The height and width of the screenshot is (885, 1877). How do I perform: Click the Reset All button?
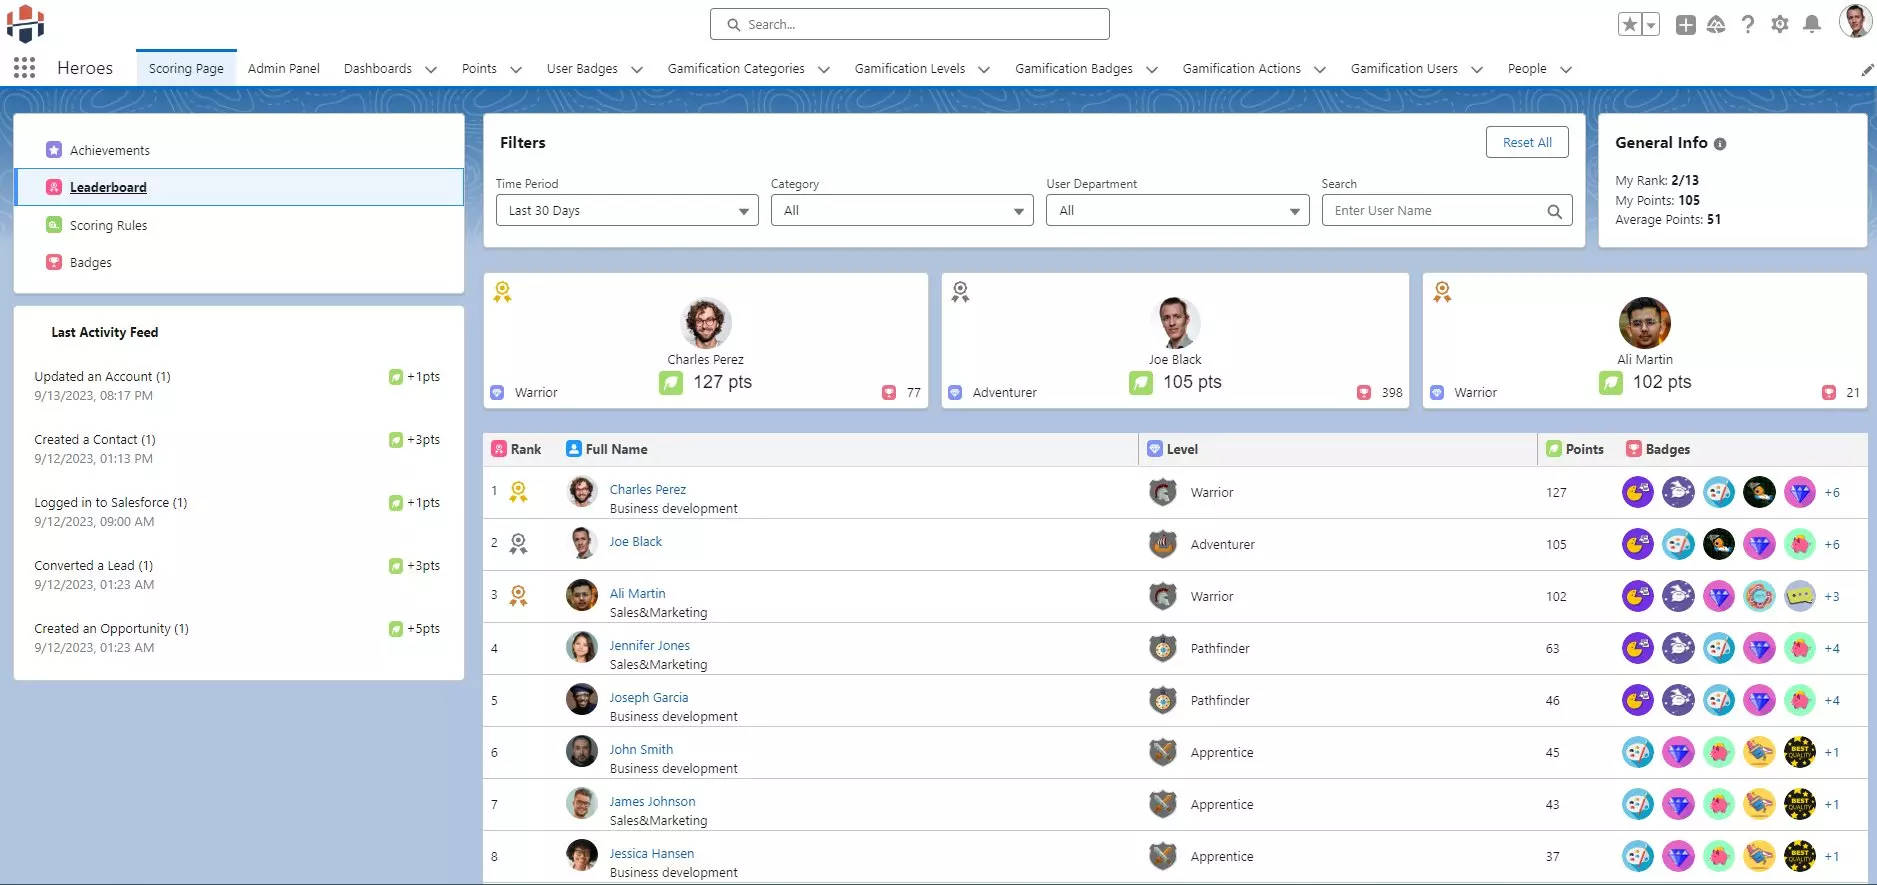tap(1527, 142)
